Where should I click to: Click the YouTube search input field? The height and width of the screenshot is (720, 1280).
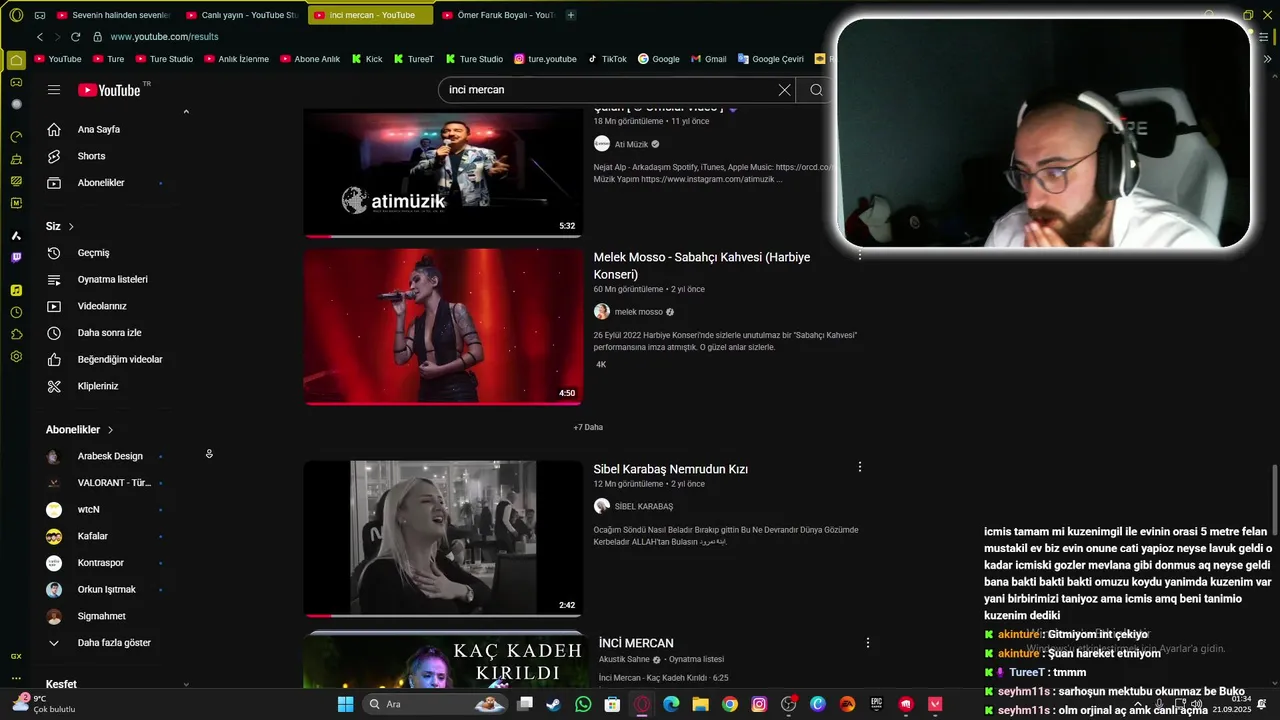click(610, 90)
